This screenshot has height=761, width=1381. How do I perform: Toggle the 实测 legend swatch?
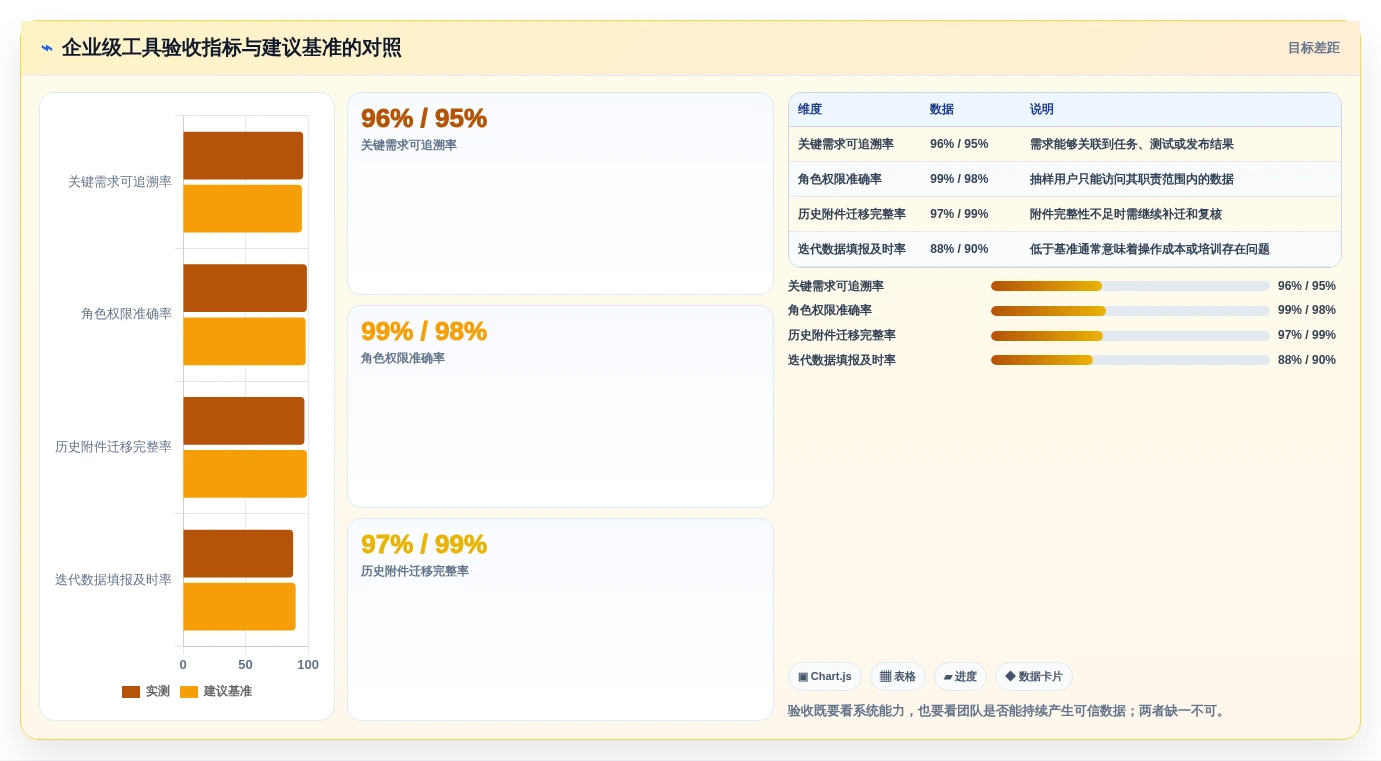[131, 692]
